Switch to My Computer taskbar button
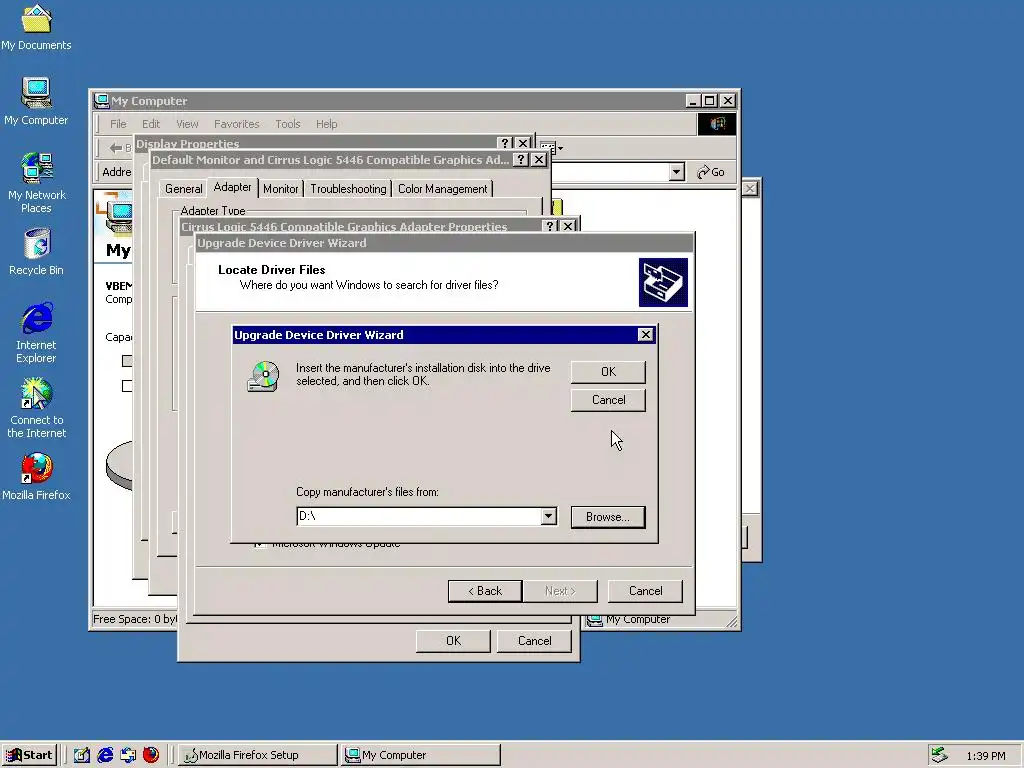Image resolution: width=1024 pixels, height=768 pixels. [x=421, y=755]
